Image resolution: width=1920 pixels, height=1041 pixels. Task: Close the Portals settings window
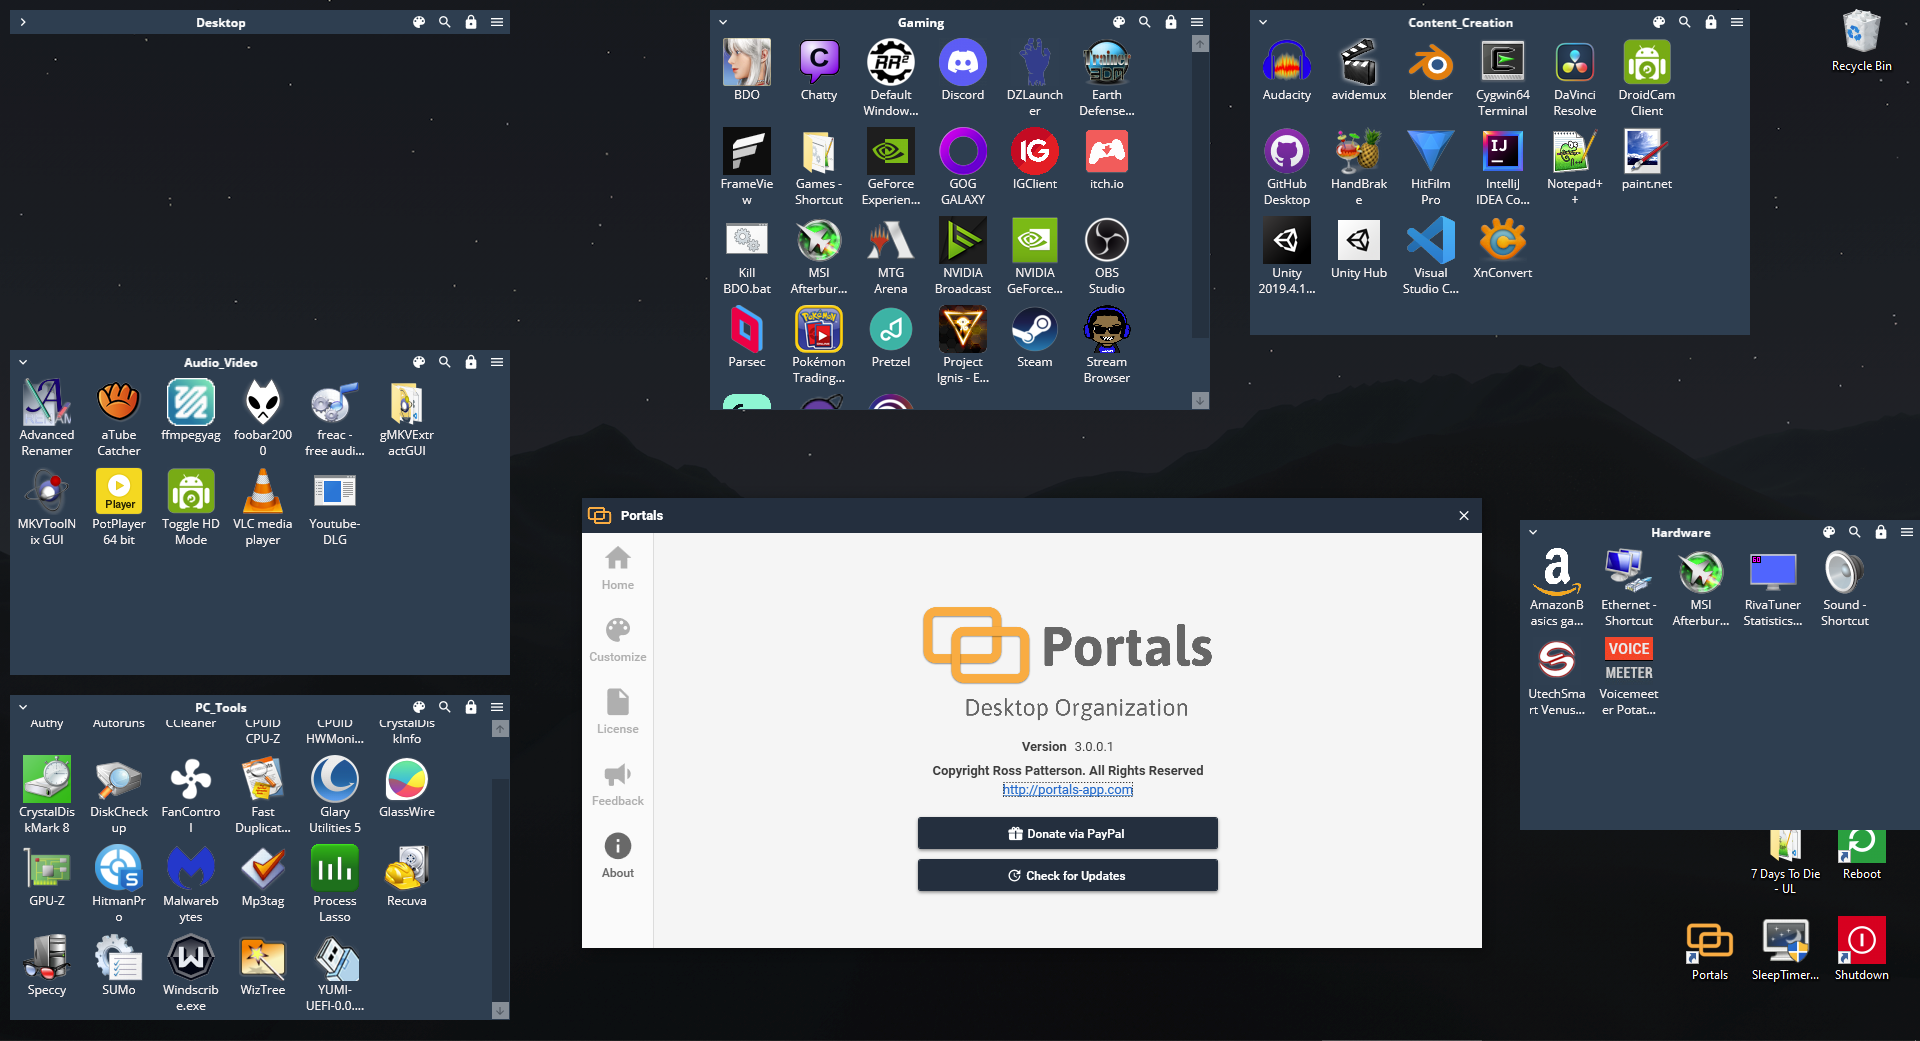click(x=1464, y=515)
